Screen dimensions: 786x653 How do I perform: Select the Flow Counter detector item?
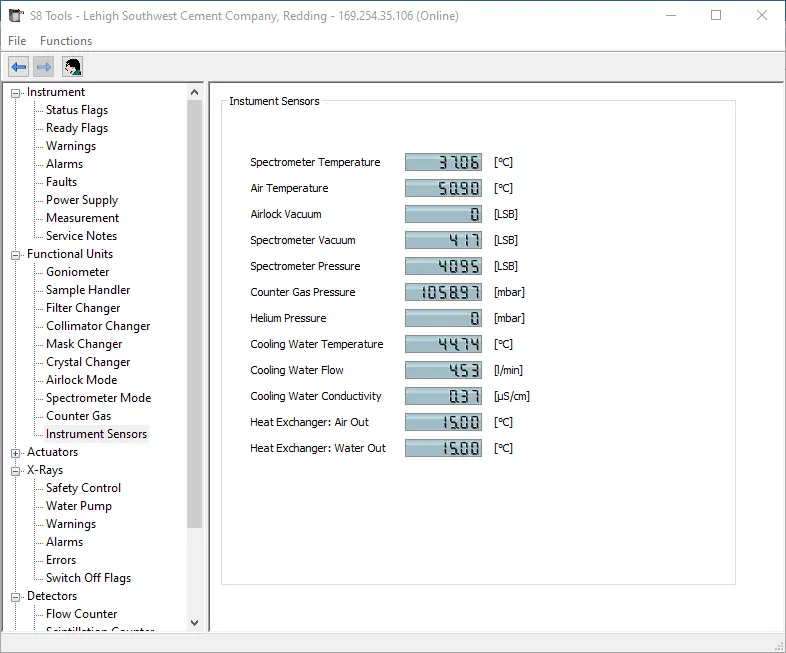pyautogui.click(x=81, y=614)
